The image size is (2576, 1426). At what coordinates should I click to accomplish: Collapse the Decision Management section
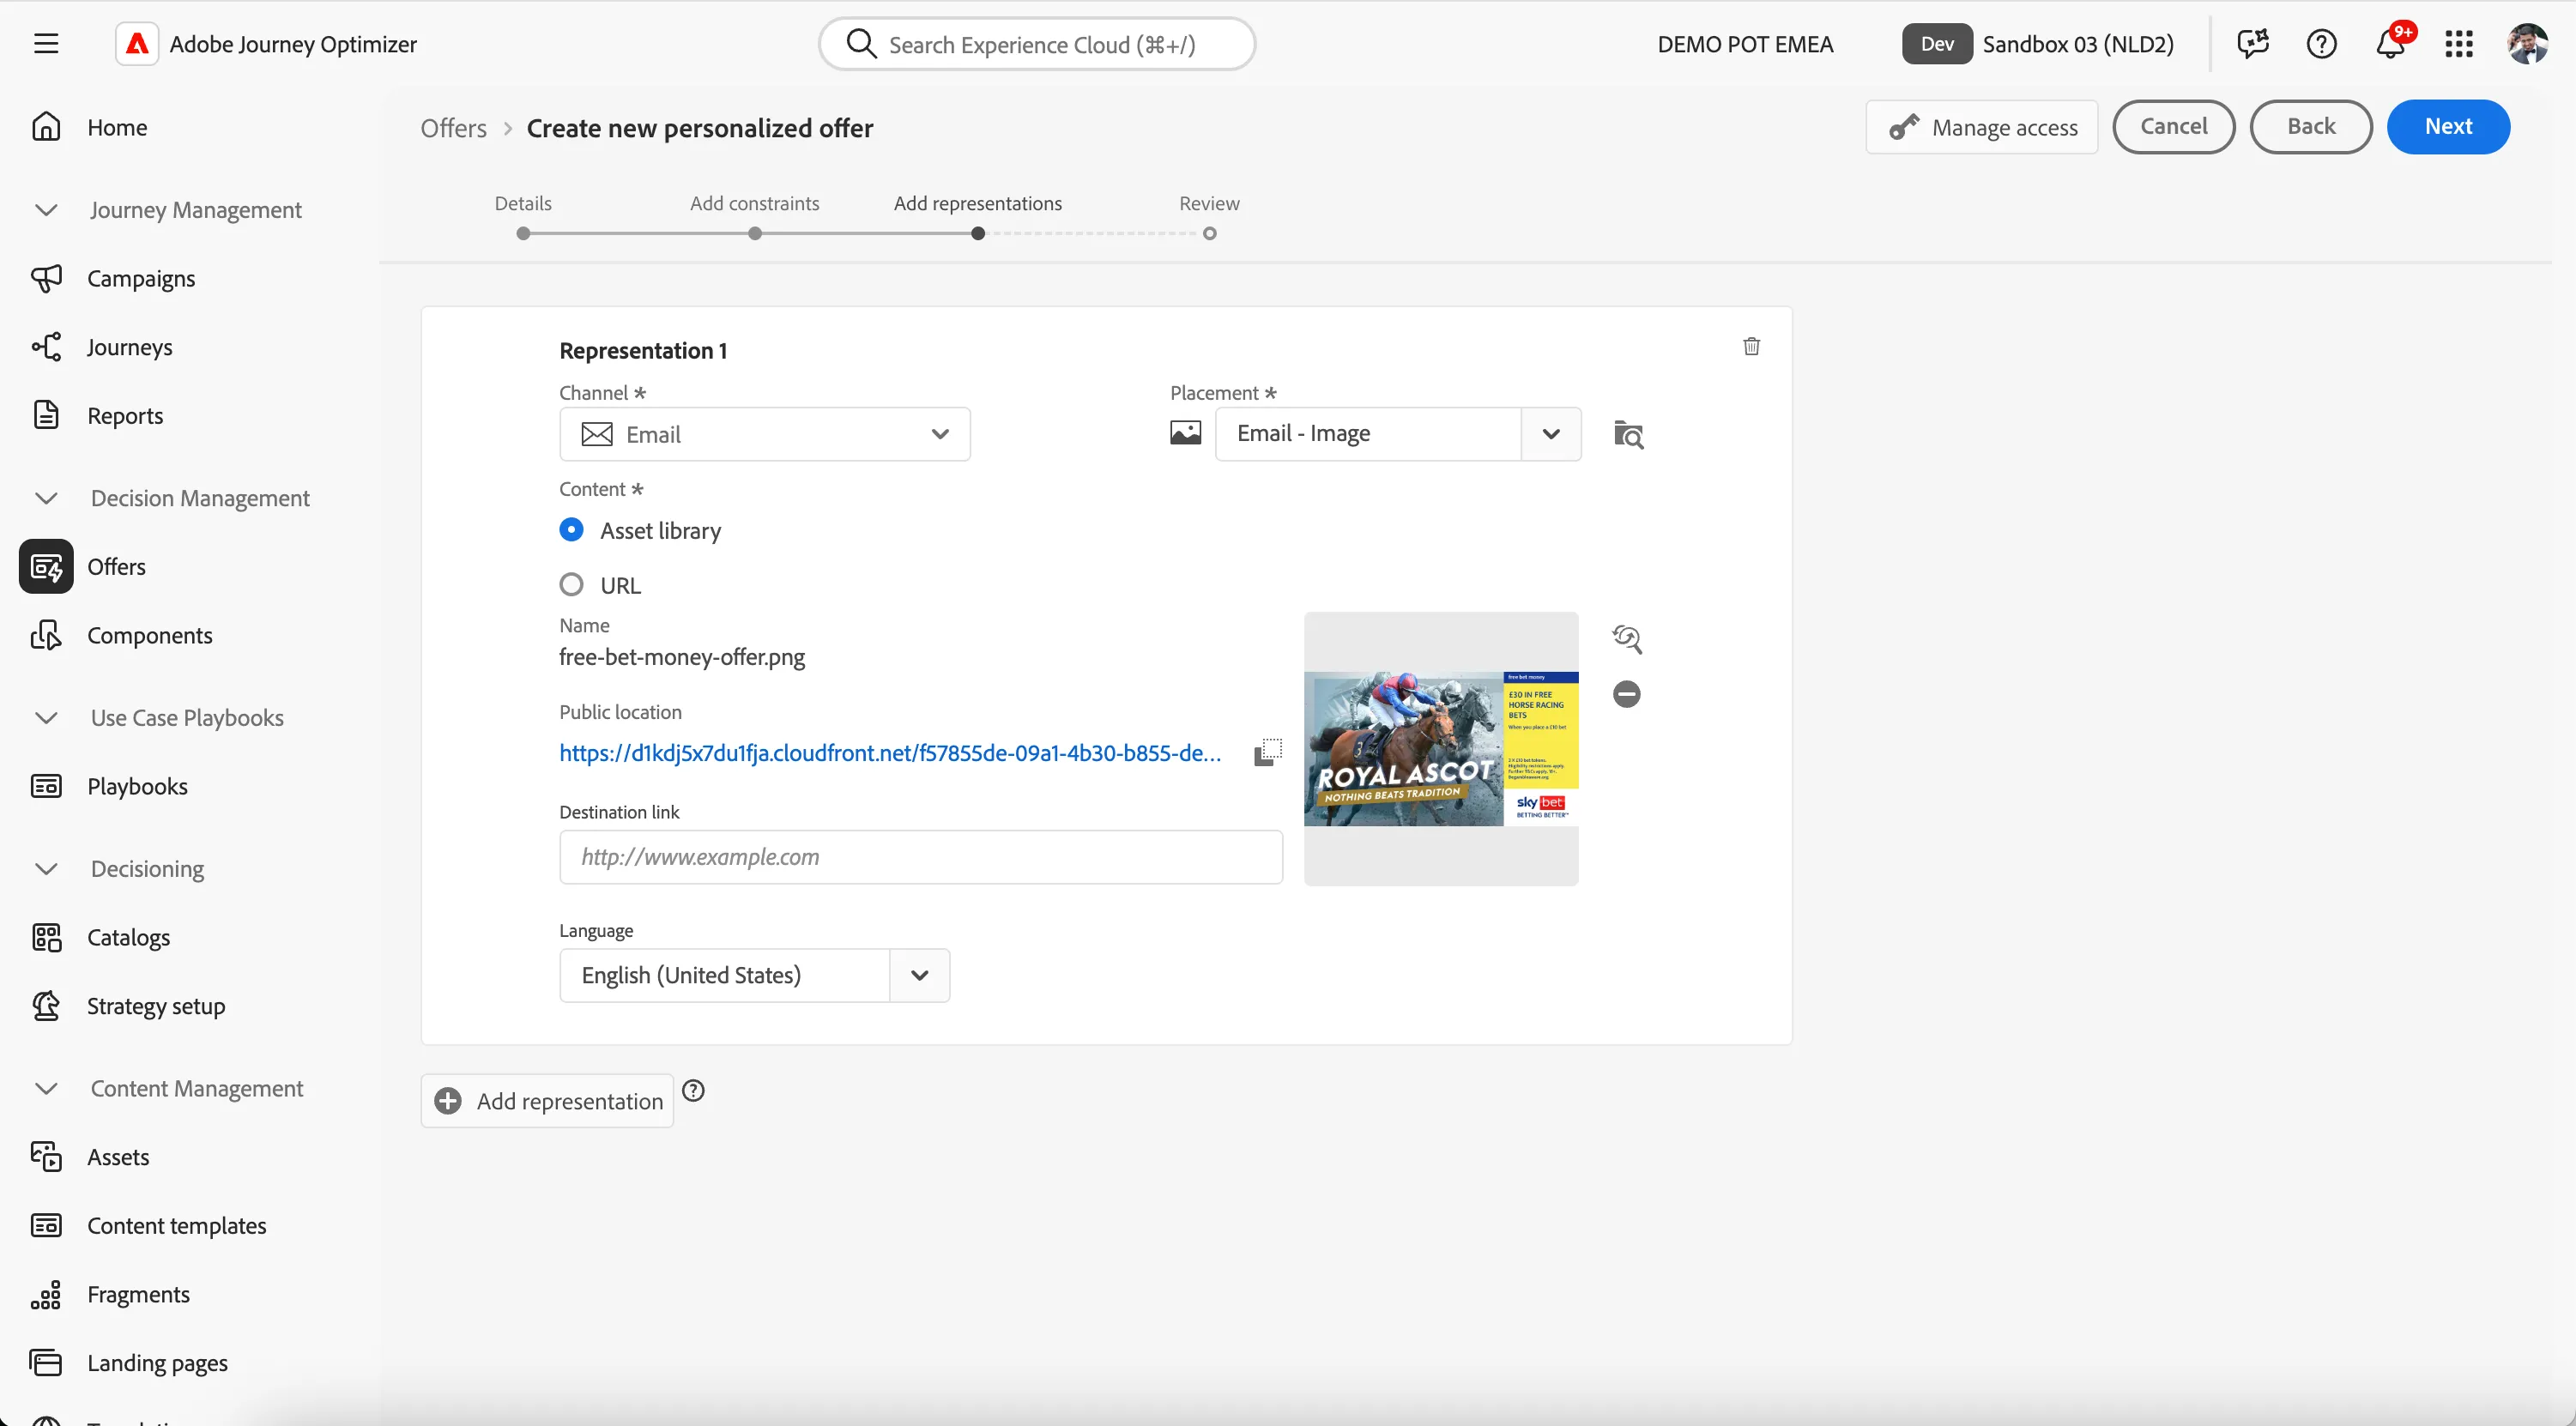[x=46, y=498]
